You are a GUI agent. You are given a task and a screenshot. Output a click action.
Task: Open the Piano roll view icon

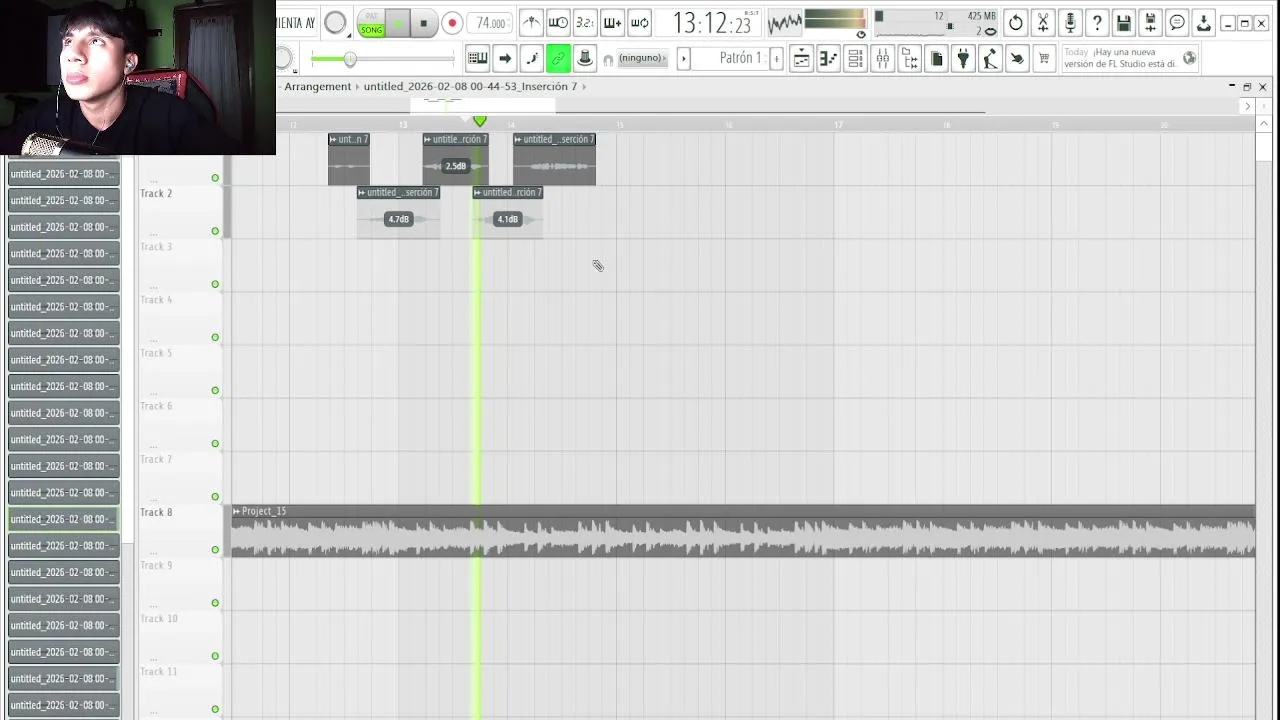(828, 59)
